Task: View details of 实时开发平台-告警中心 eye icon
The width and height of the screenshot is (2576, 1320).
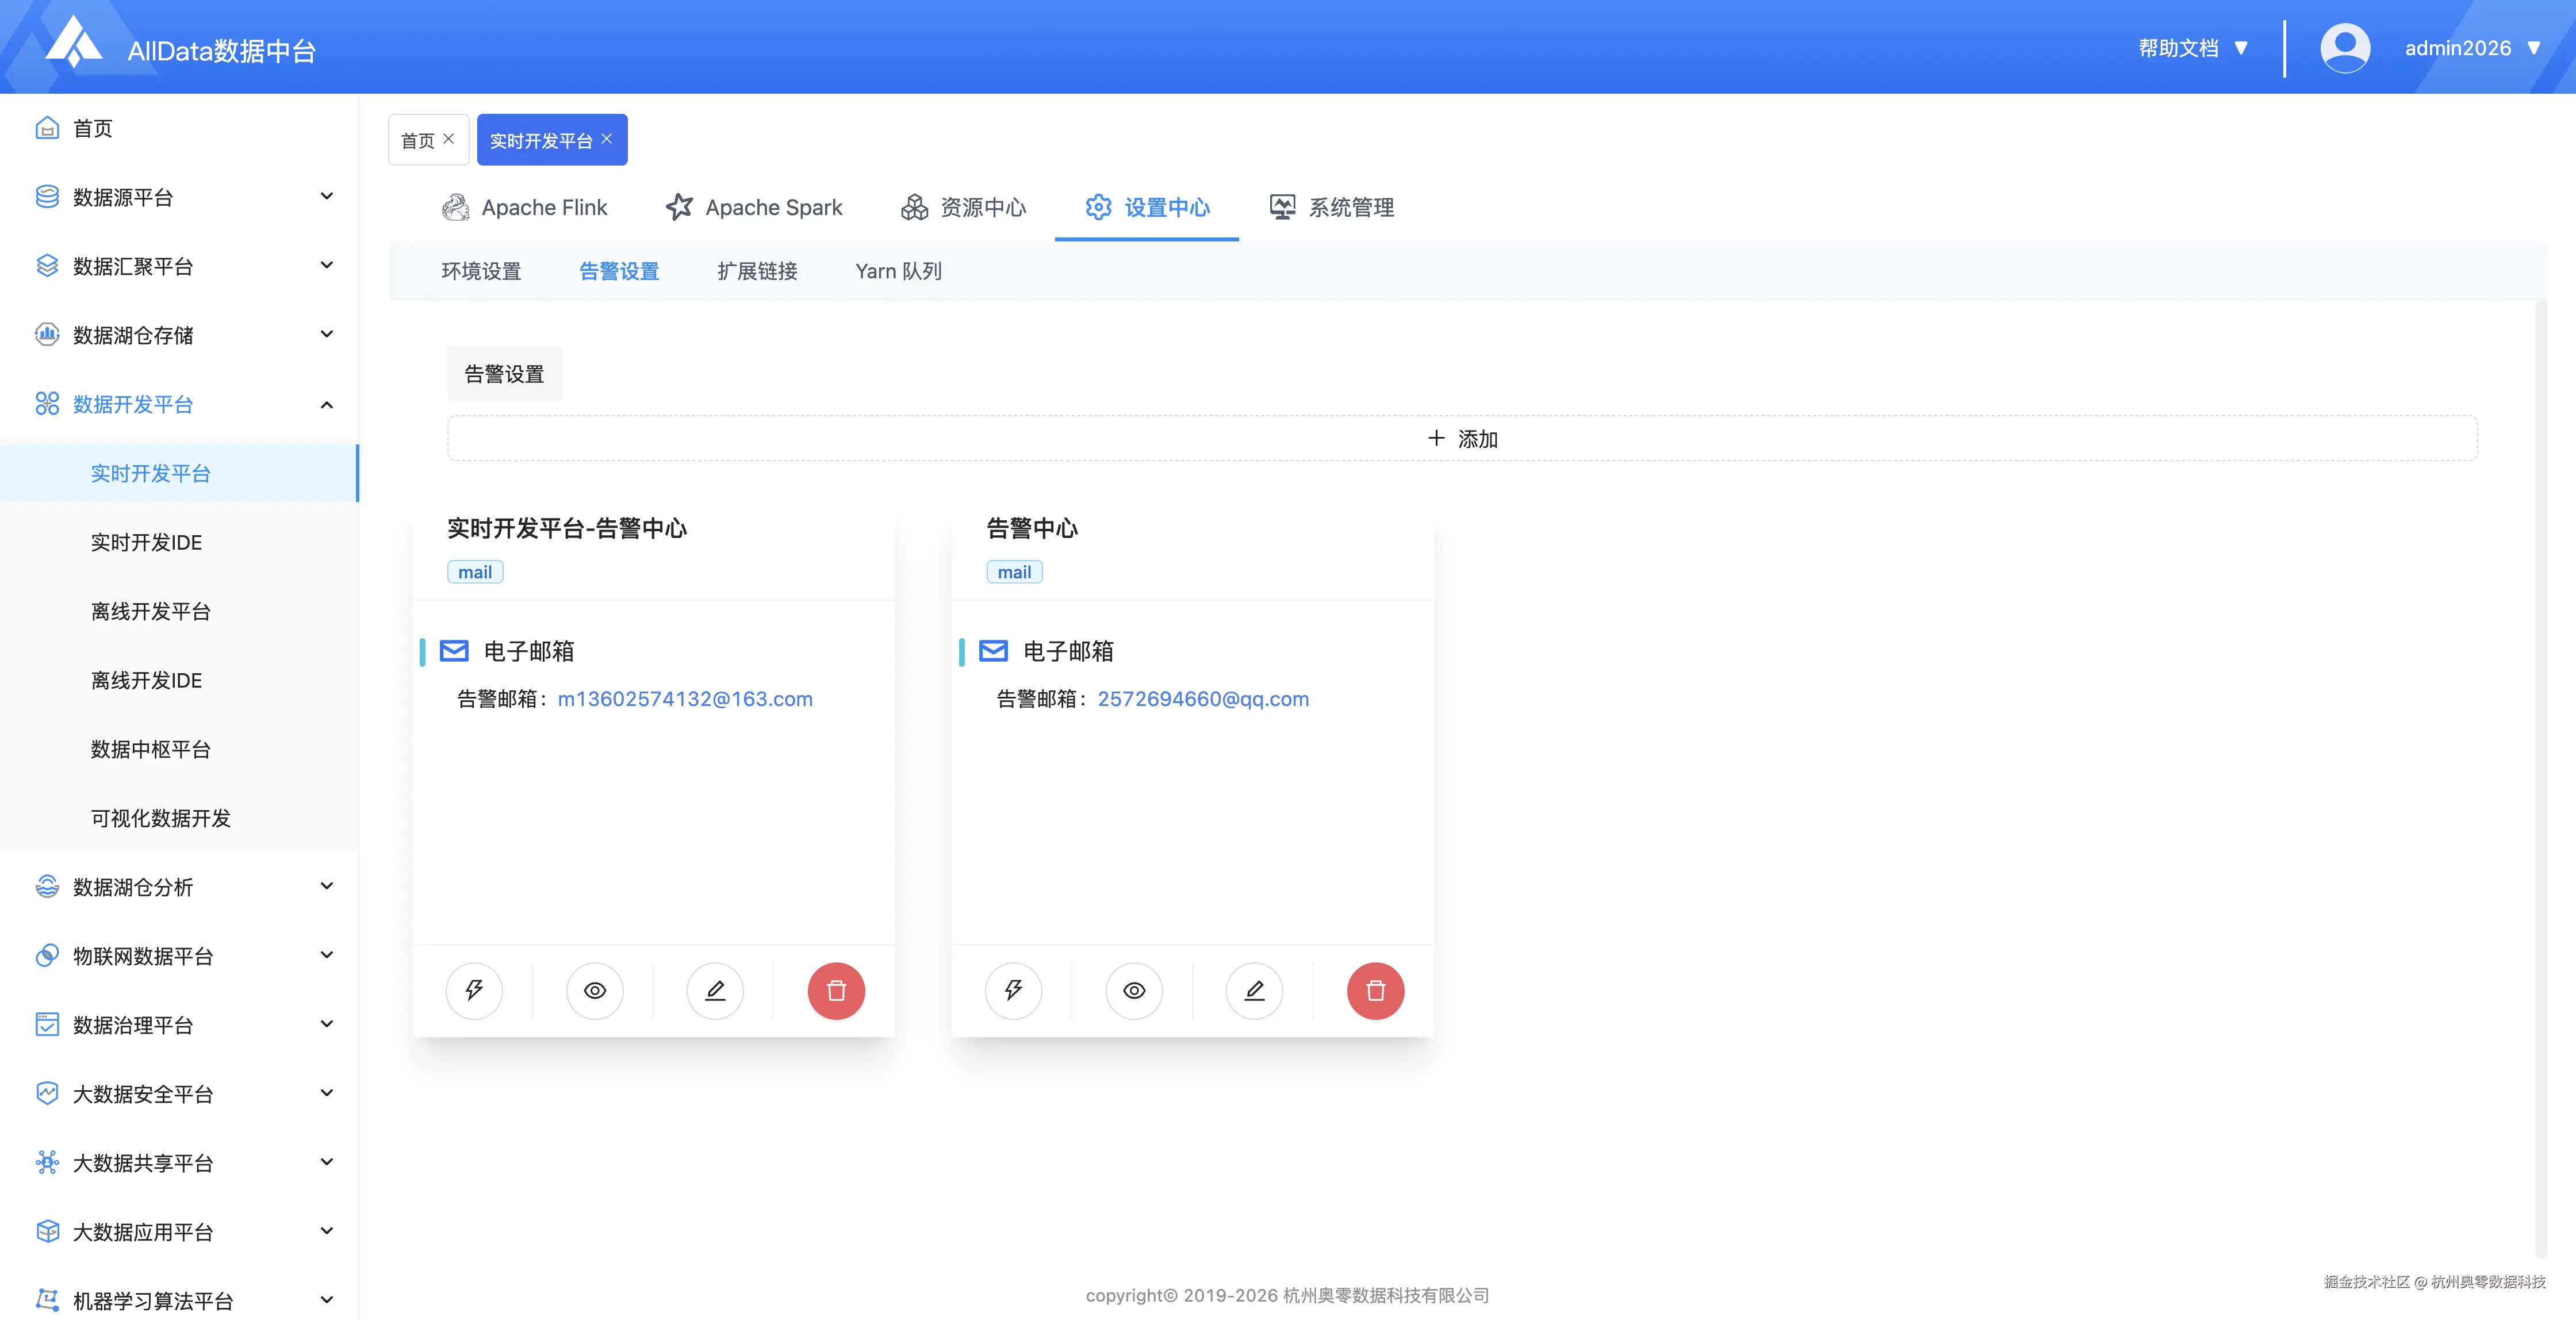Action: (595, 990)
